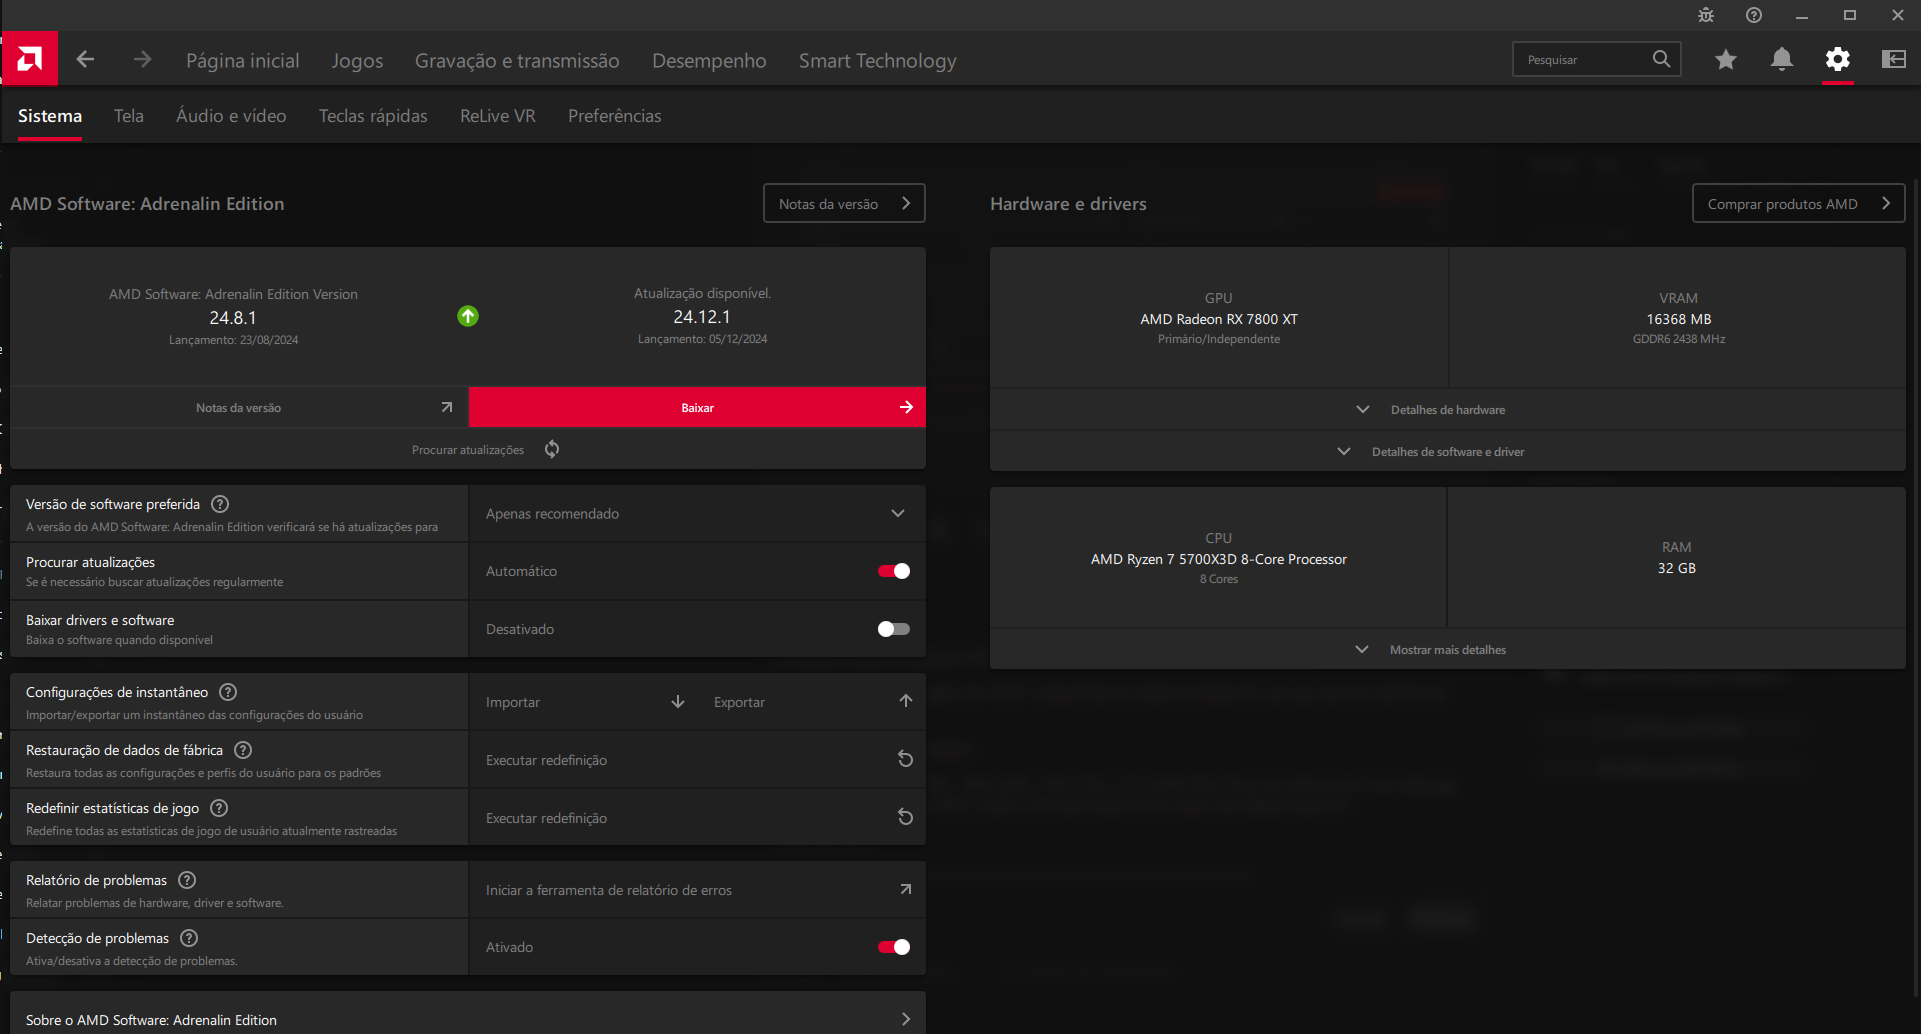1921x1034 pixels.
Task: Open Jogos tab
Action: point(357,60)
